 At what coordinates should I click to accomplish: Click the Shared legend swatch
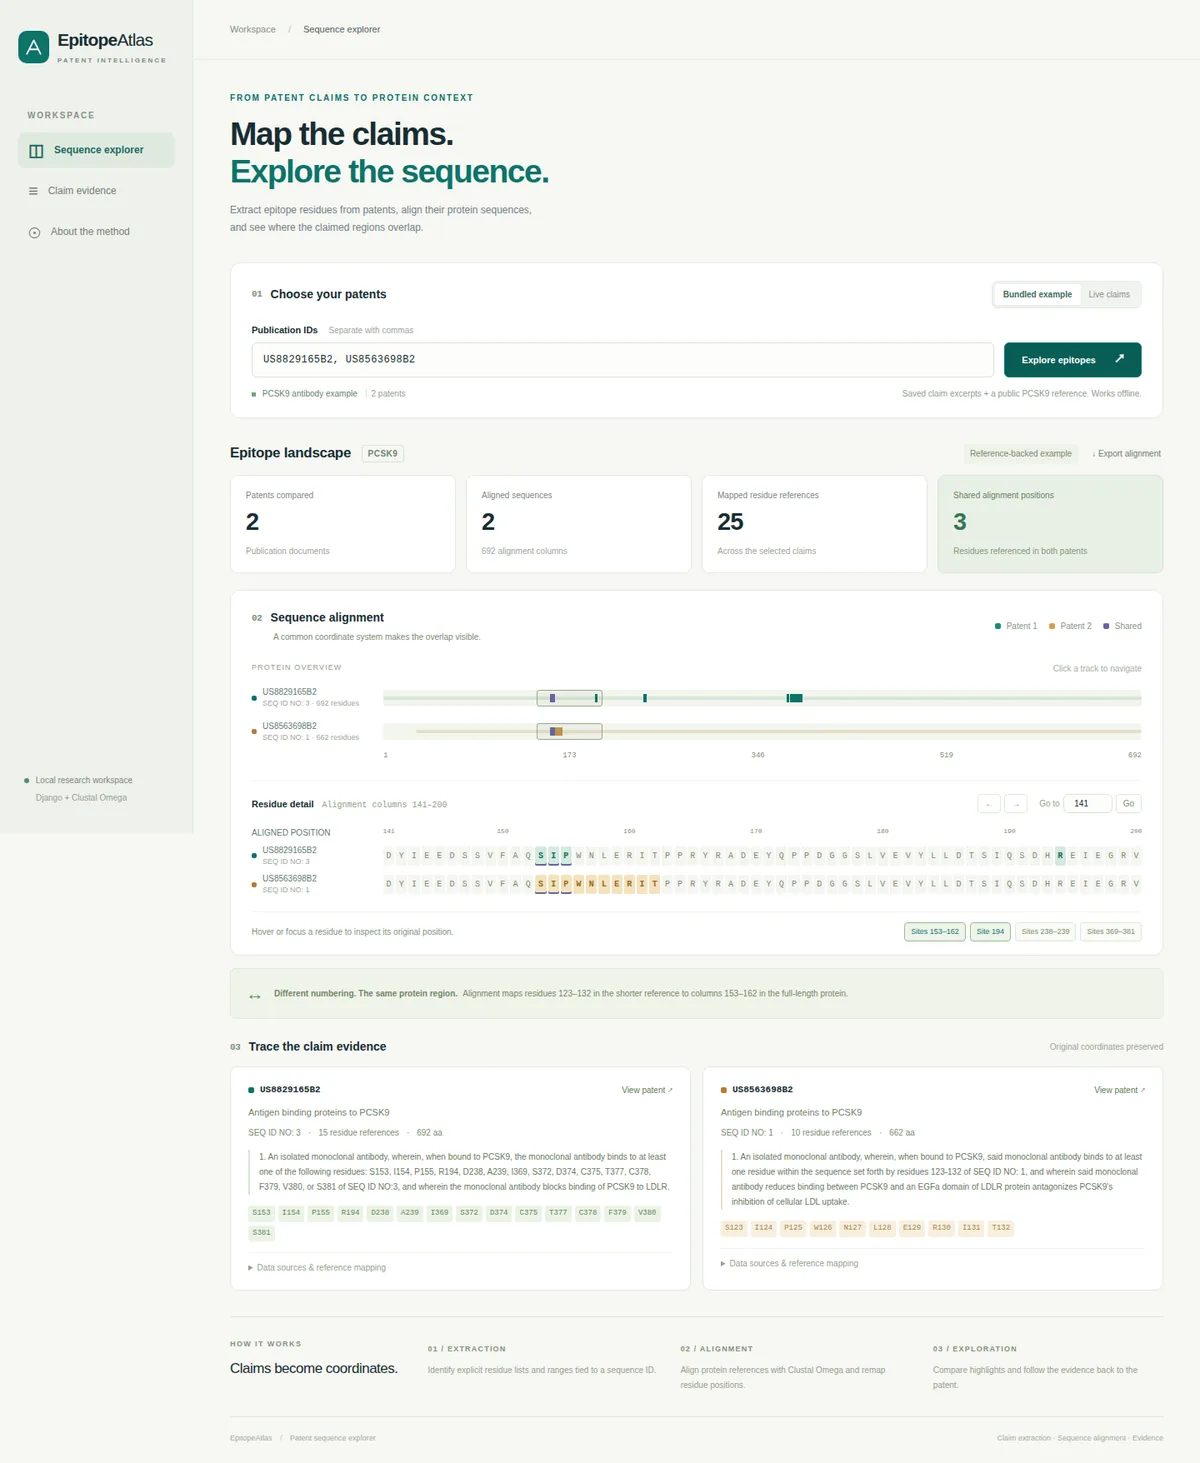coord(1106,626)
